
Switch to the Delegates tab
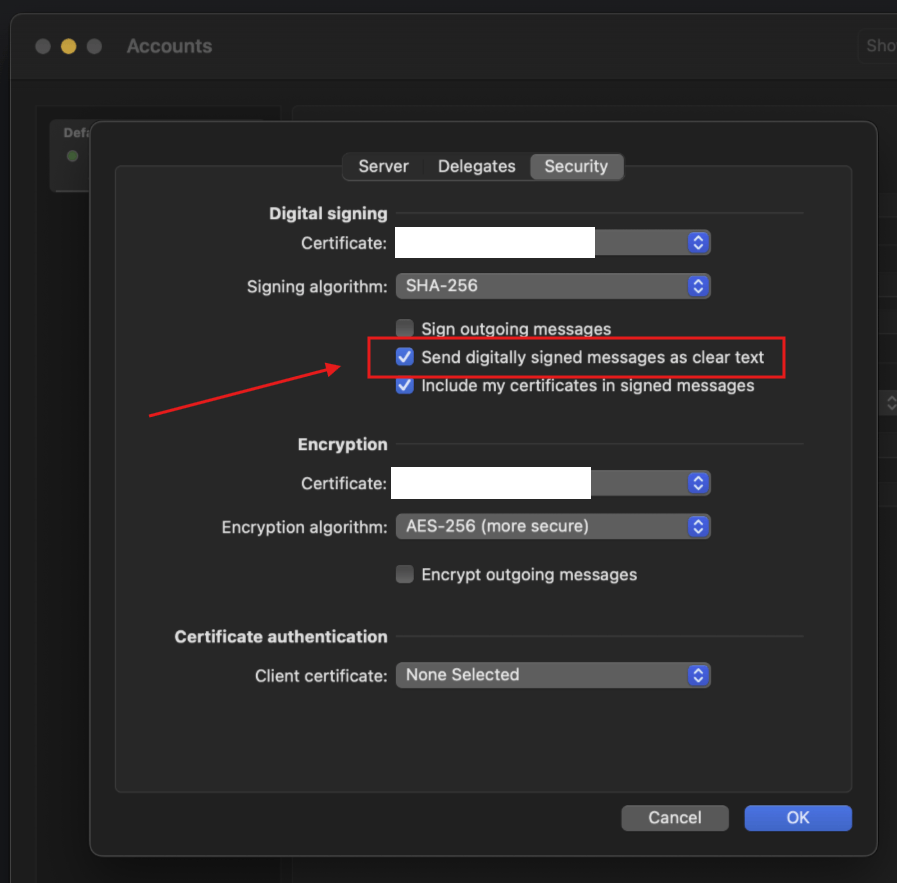click(477, 166)
